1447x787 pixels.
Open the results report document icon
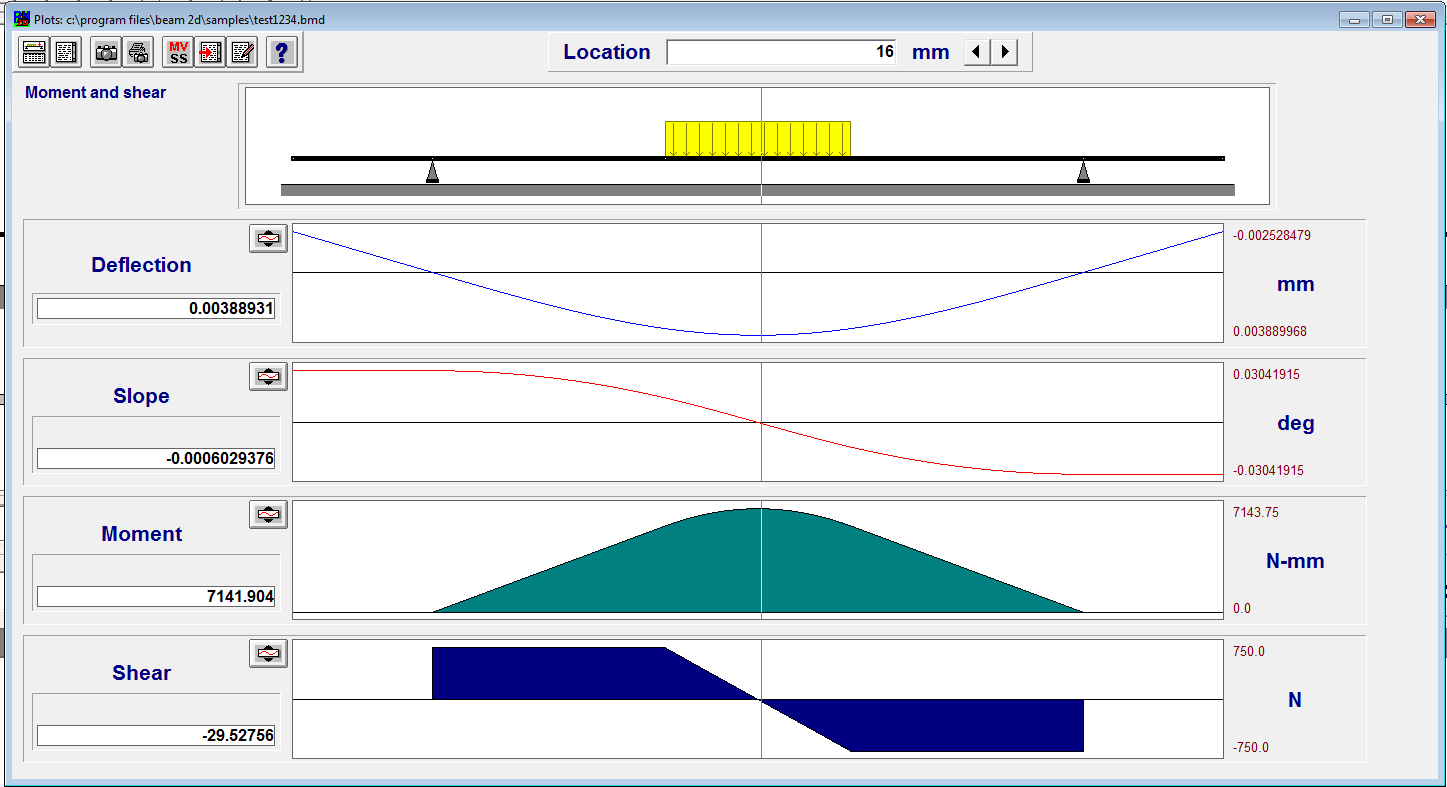tap(65, 52)
